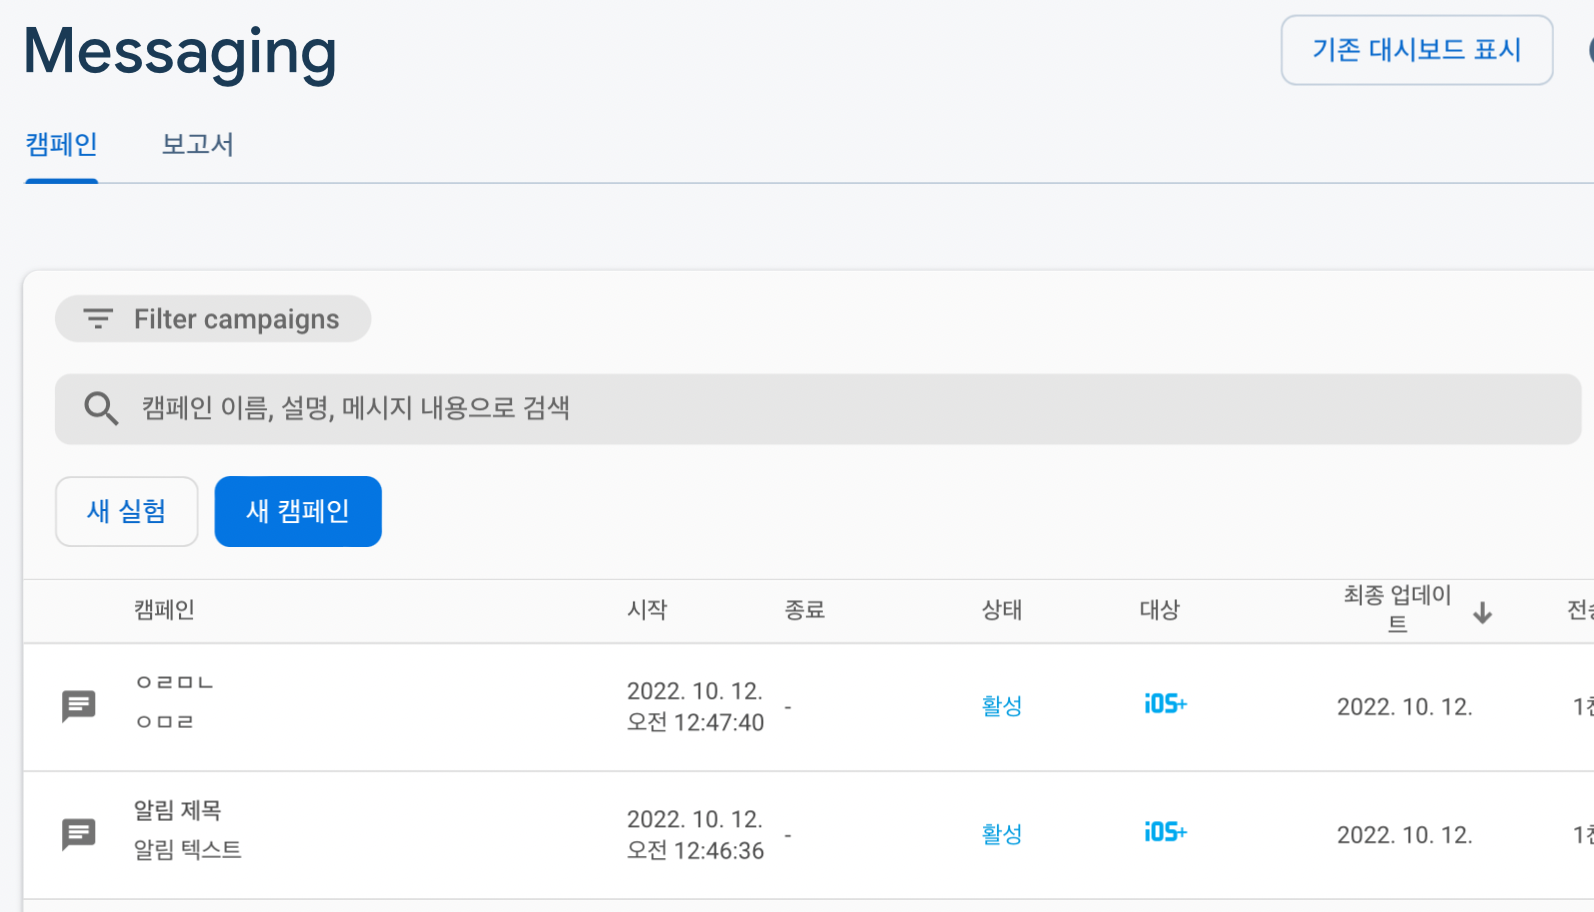Focus the campaign search field
The width and height of the screenshot is (1594, 912).
point(818,408)
